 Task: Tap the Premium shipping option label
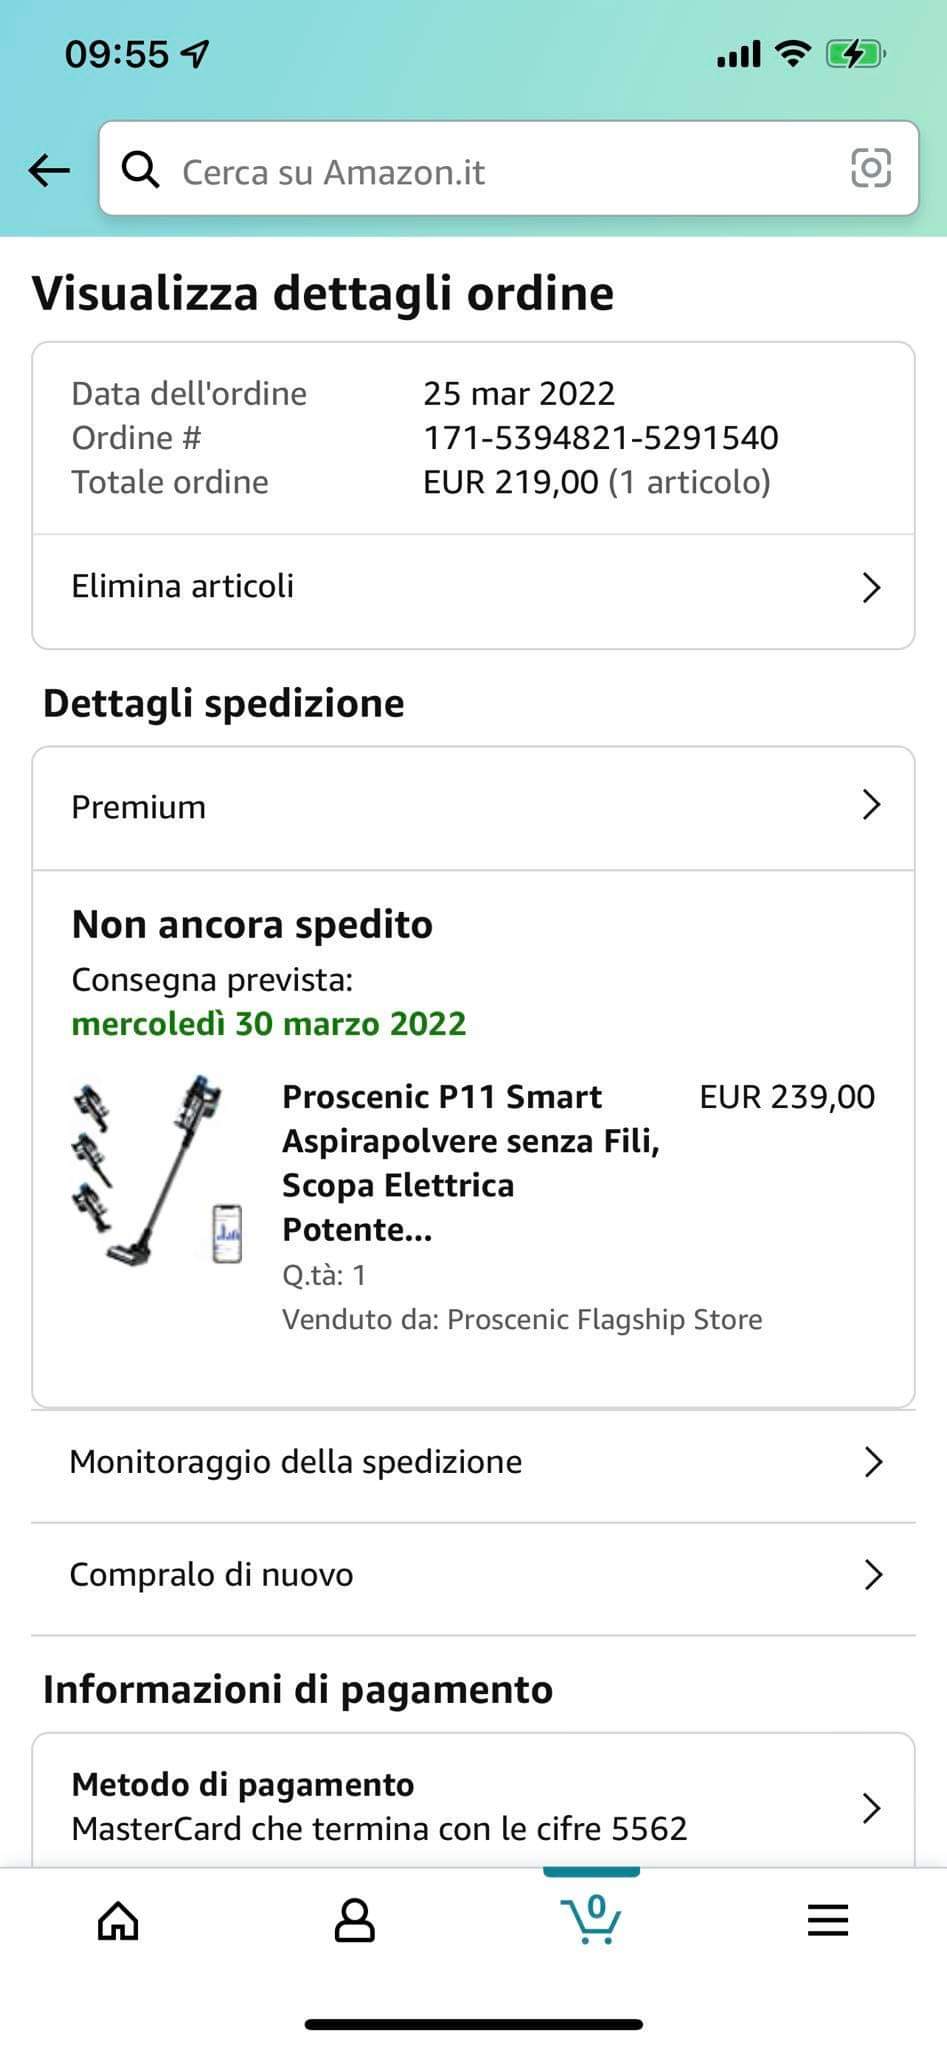pyautogui.click(x=139, y=807)
